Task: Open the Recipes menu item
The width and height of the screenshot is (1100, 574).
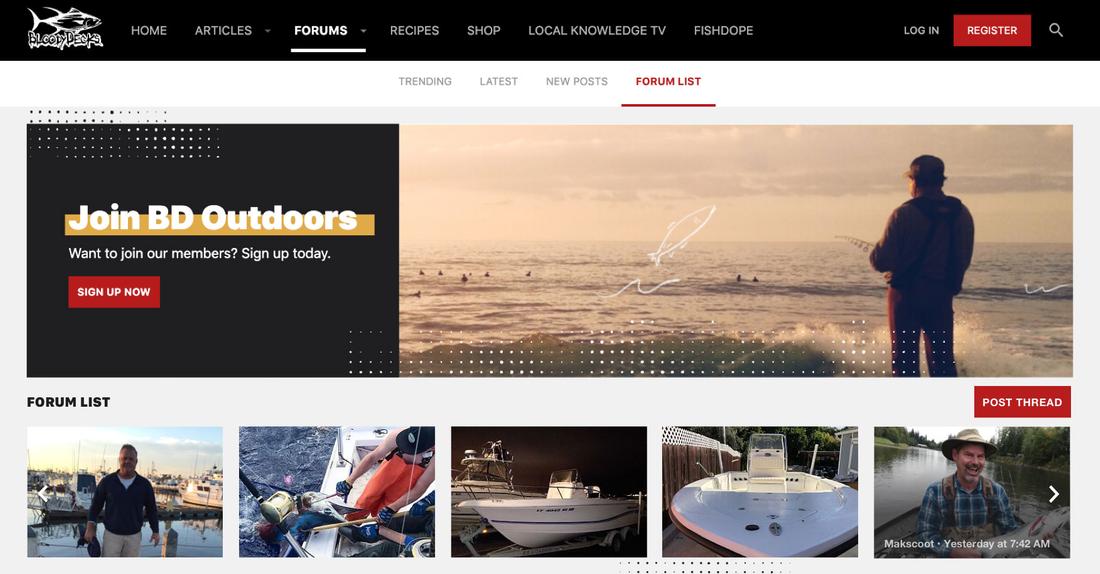Action: click(x=414, y=30)
